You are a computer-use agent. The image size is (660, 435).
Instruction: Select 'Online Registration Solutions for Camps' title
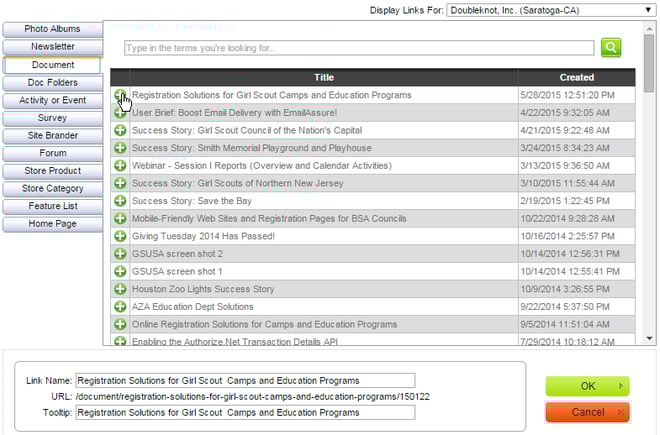(x=265, y=324)
